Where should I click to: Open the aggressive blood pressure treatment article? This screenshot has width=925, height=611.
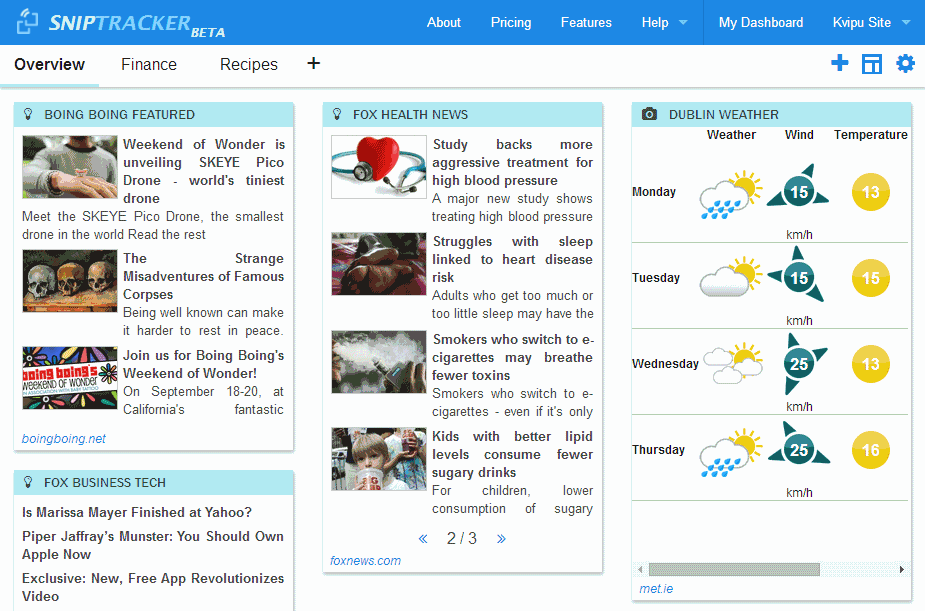point(512,162)
